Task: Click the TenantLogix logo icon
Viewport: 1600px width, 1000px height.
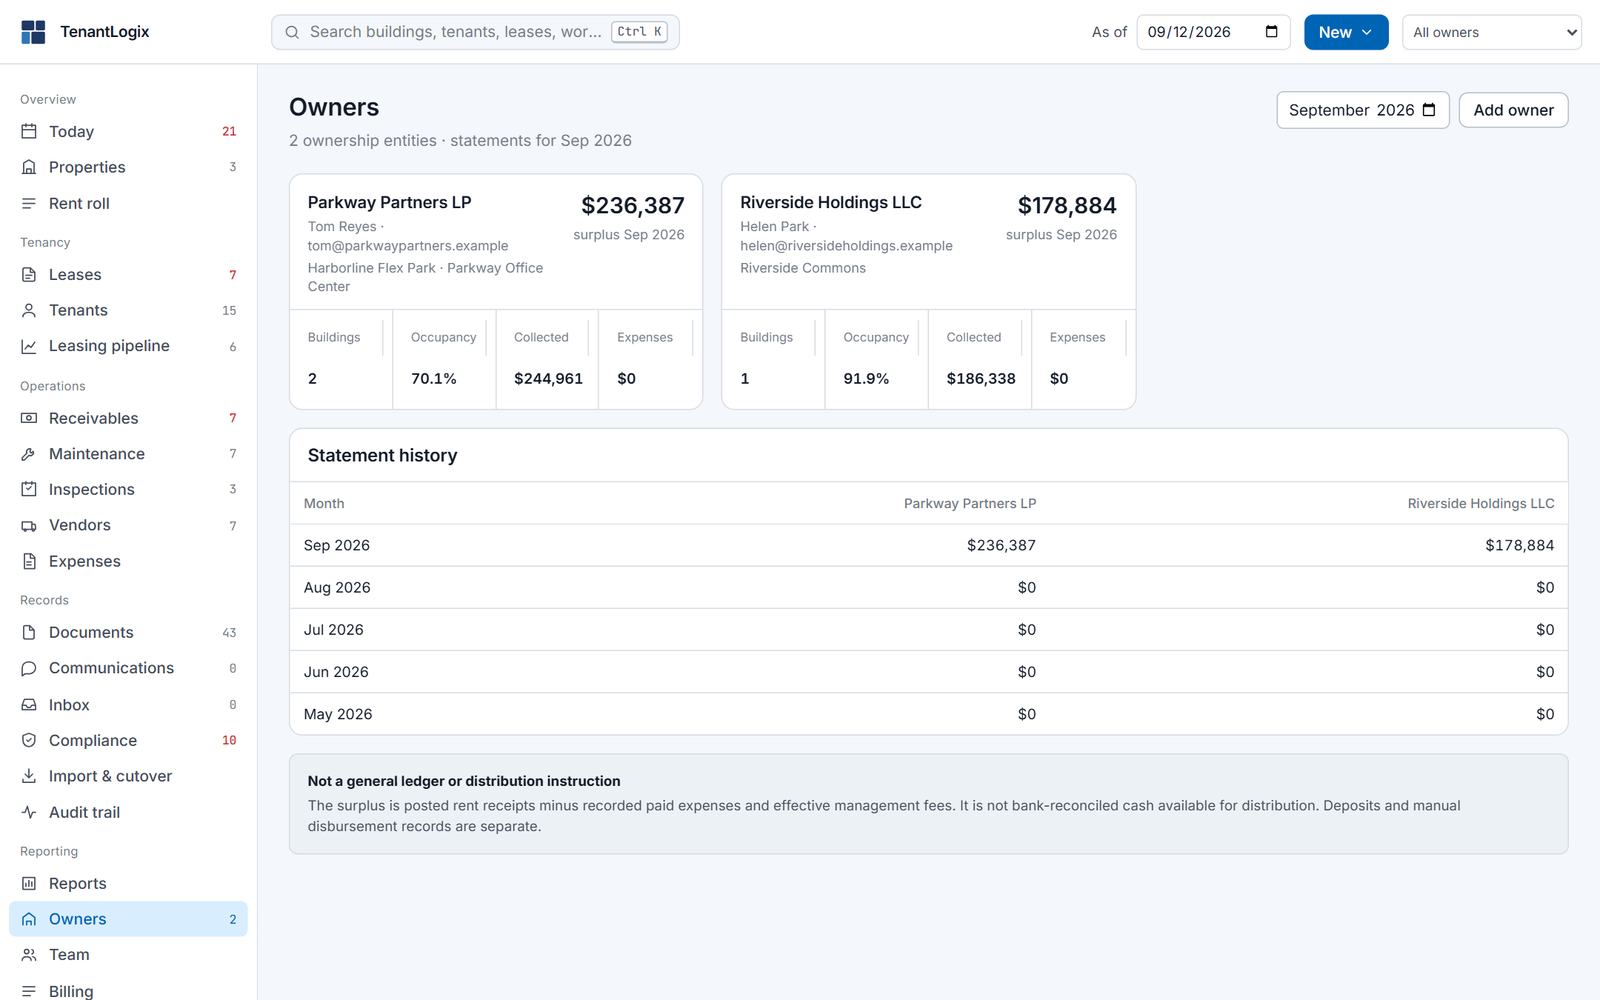Action: tap(33, 32)
